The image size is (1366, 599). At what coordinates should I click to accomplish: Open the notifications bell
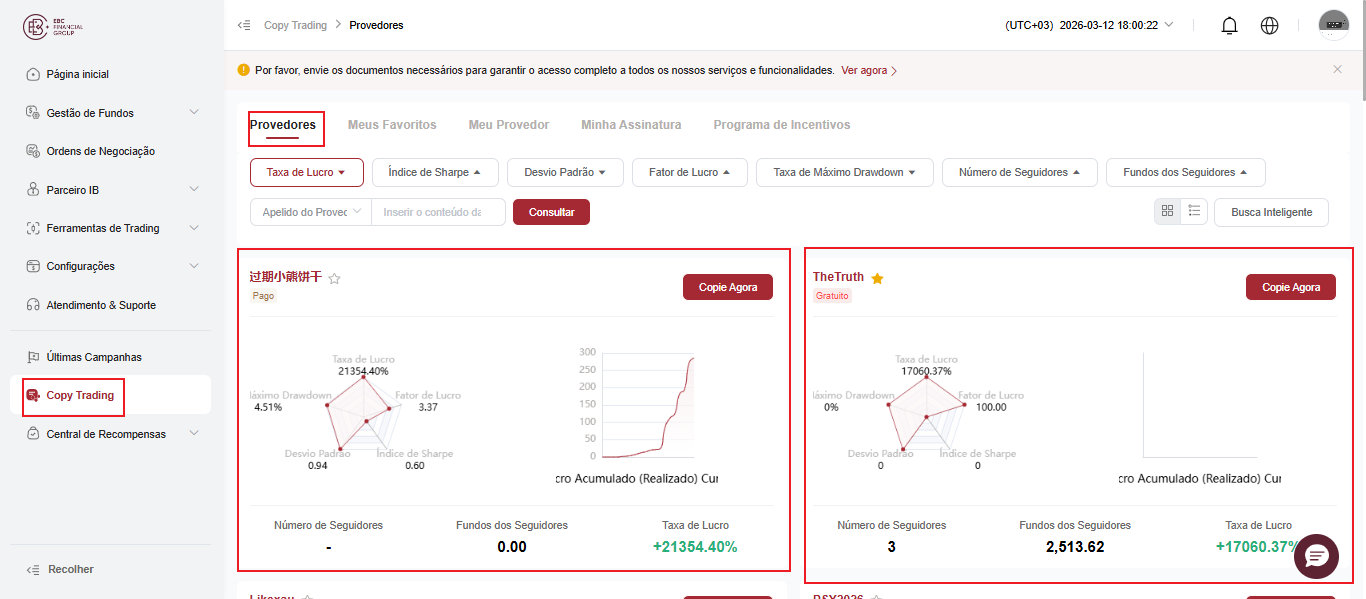tap(1230, 26)
